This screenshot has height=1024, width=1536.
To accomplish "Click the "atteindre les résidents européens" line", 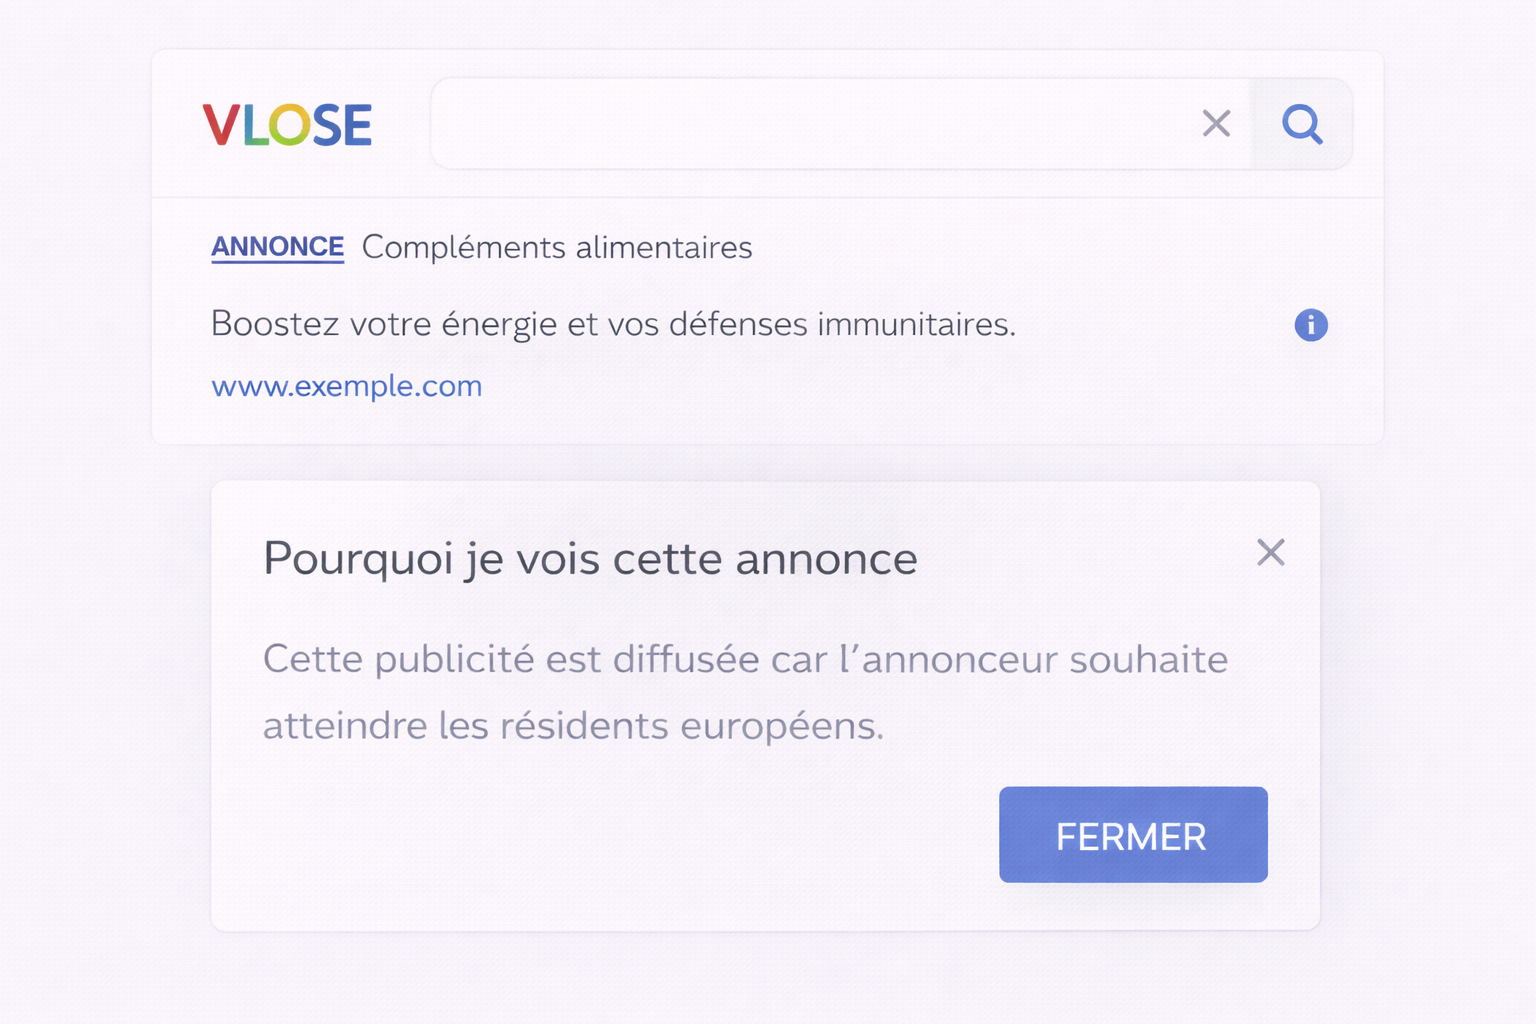I will coord(573,726).
